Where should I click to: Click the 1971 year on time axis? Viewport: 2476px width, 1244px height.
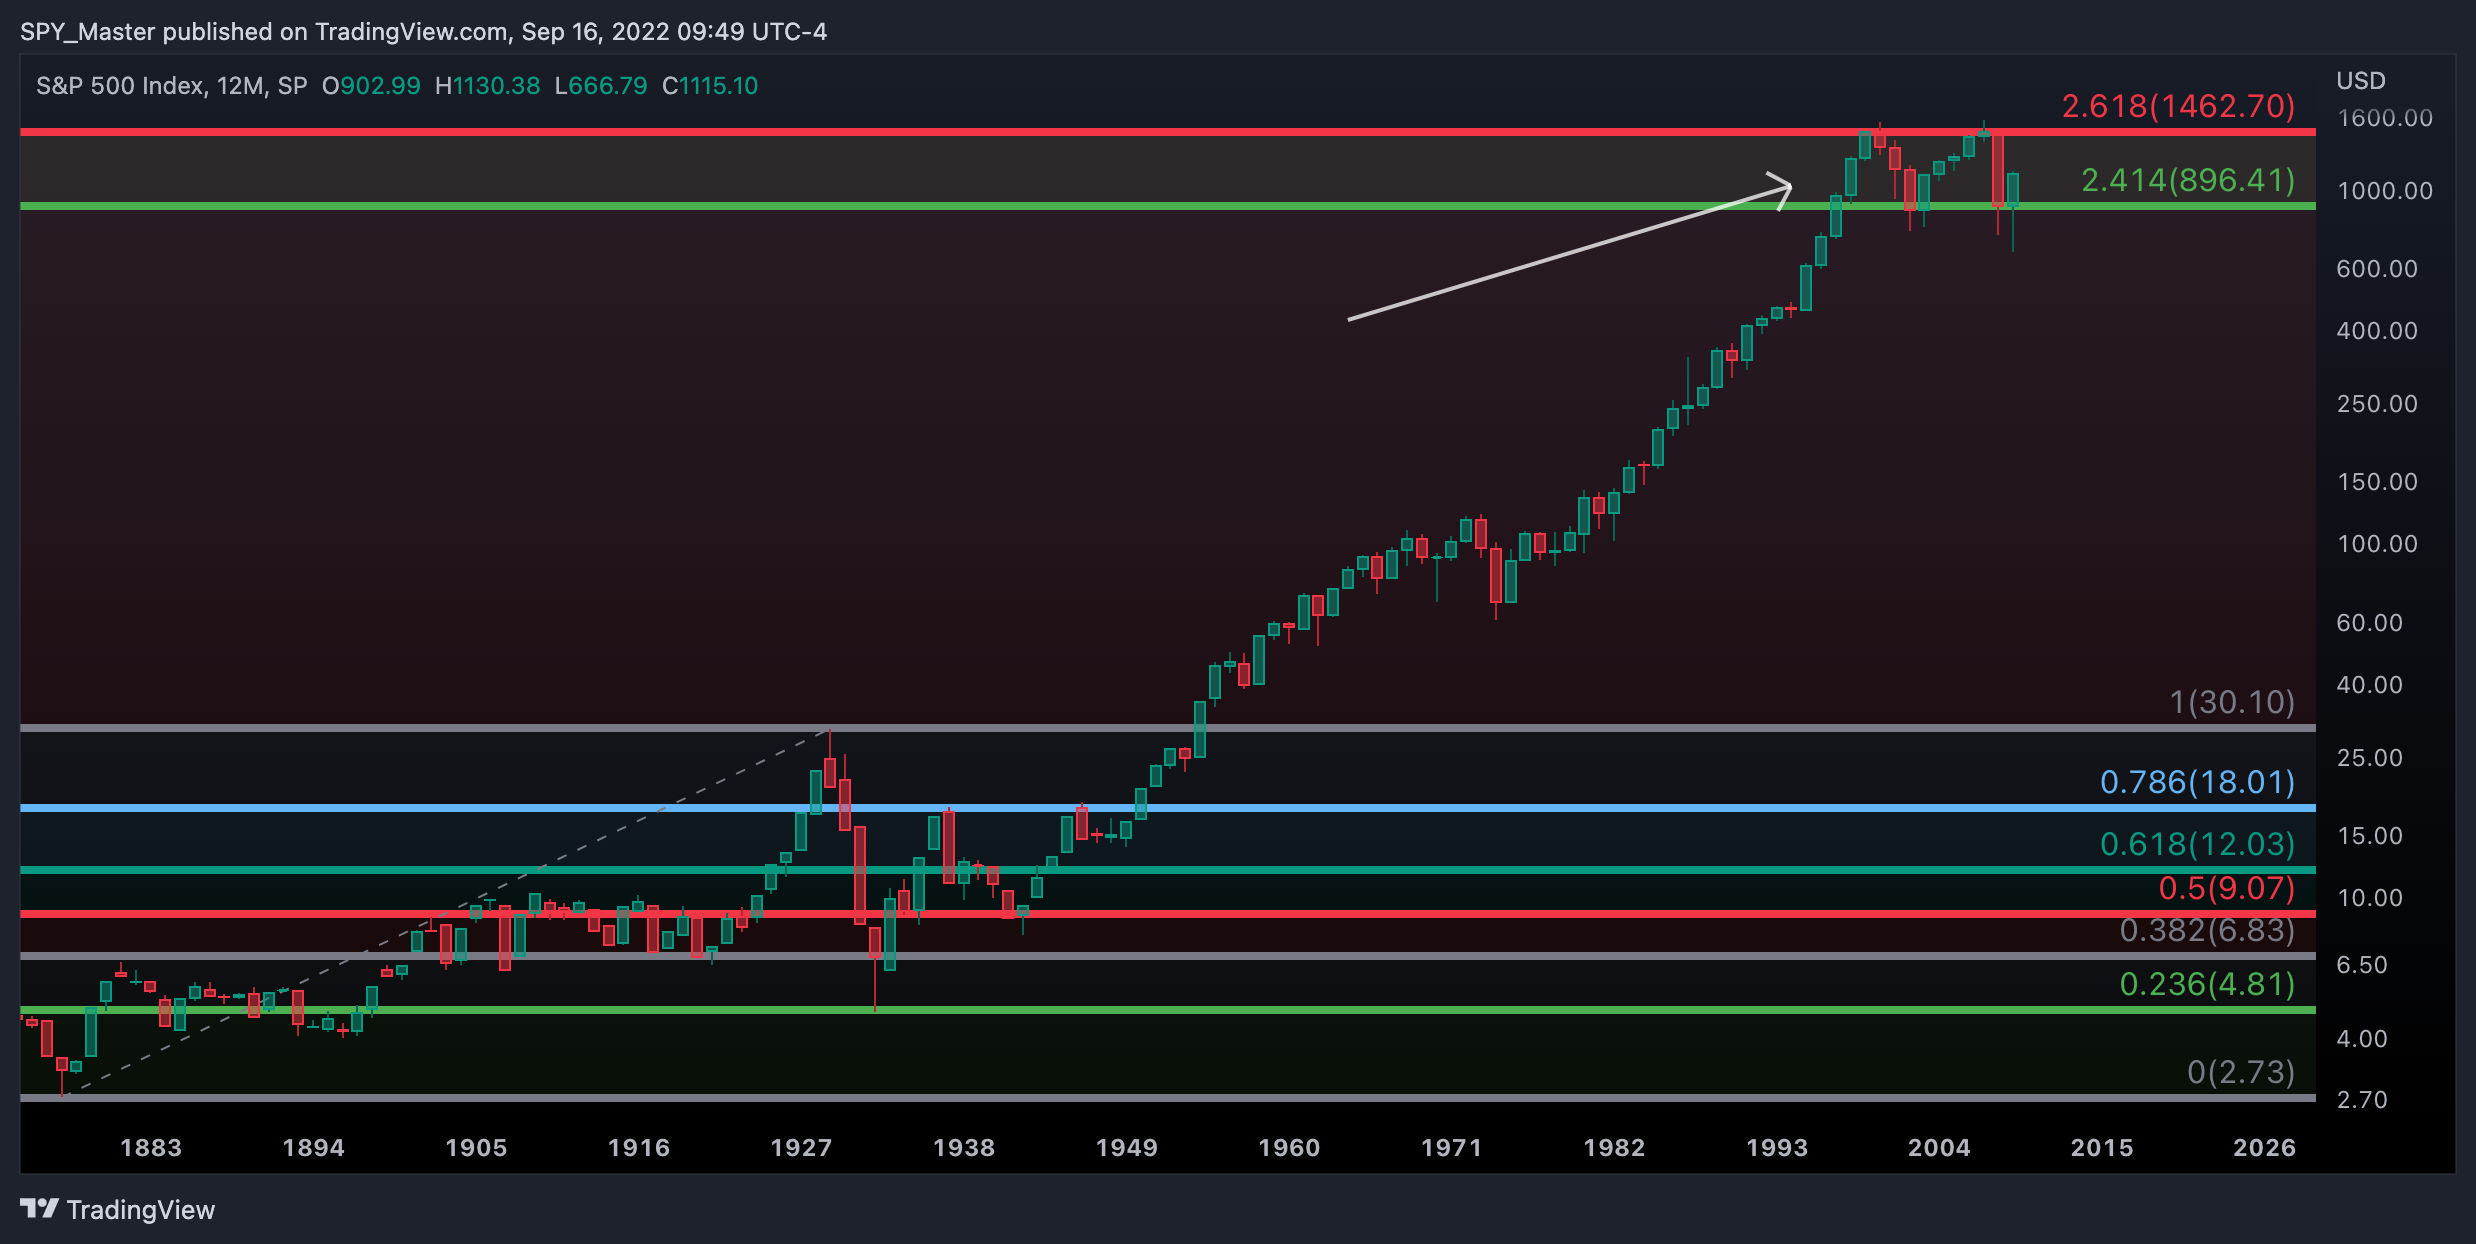point(1452,1148)
